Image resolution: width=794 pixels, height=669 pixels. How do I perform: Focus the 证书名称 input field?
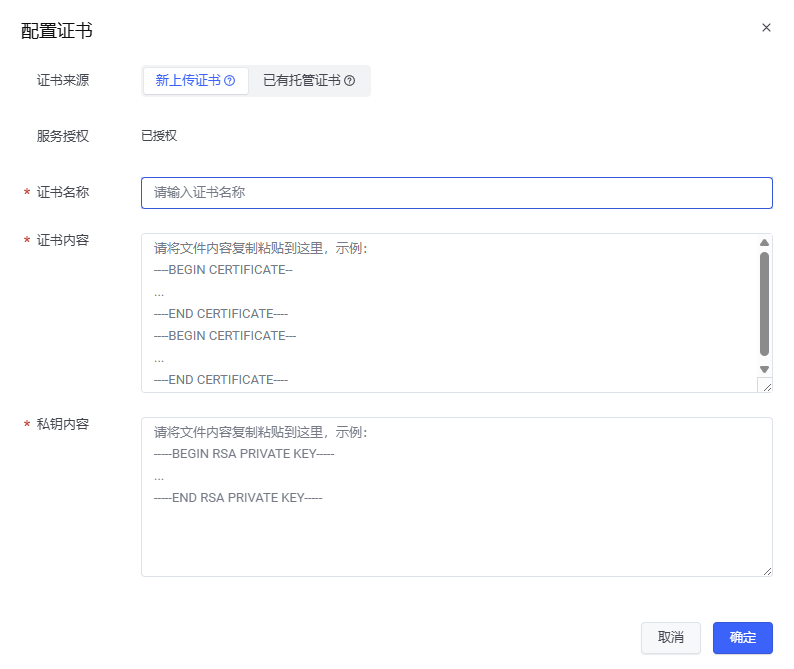pyautogui.click(x=456, y=193)
